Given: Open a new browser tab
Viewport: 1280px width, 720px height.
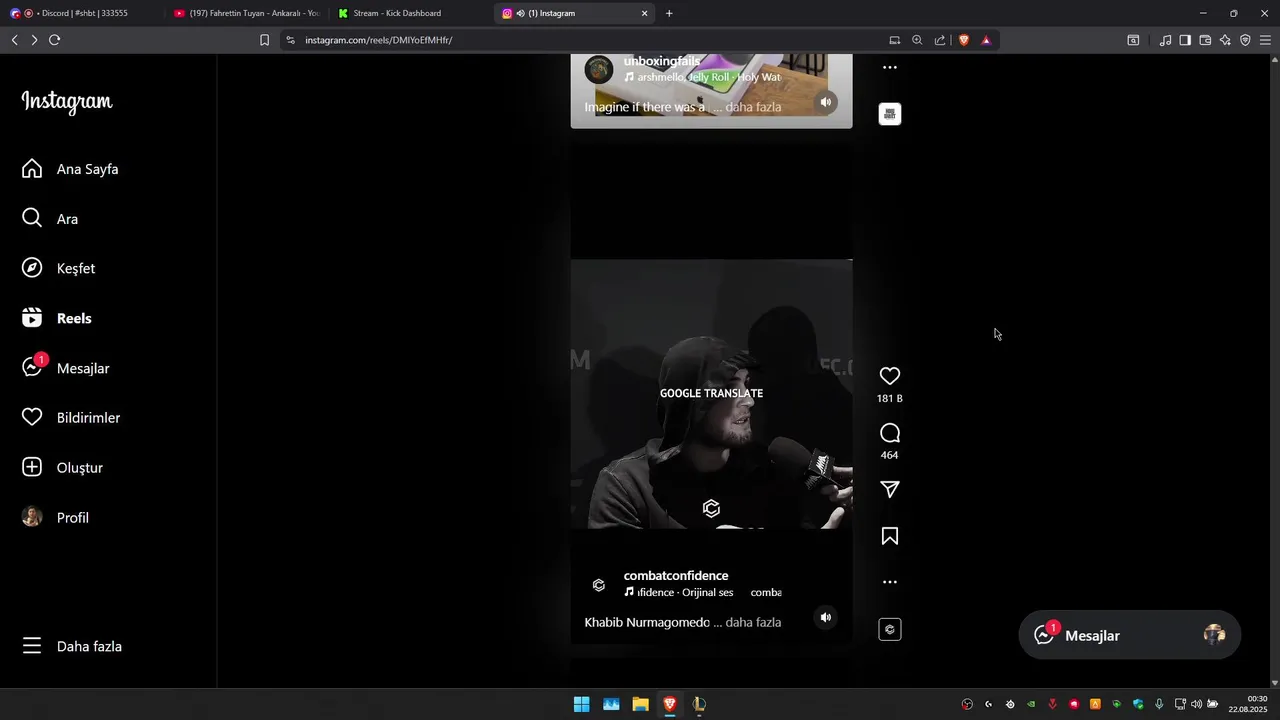Looking at the screenshot, I should [x=669, y=13].
